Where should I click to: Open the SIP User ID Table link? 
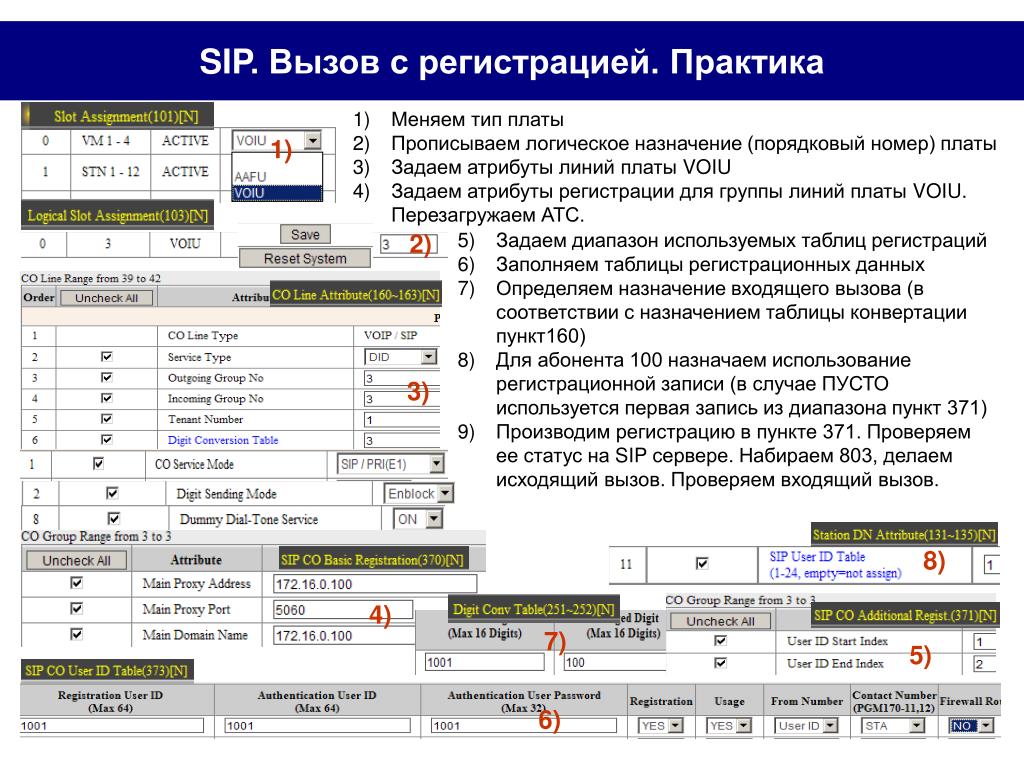coord(835,565)
